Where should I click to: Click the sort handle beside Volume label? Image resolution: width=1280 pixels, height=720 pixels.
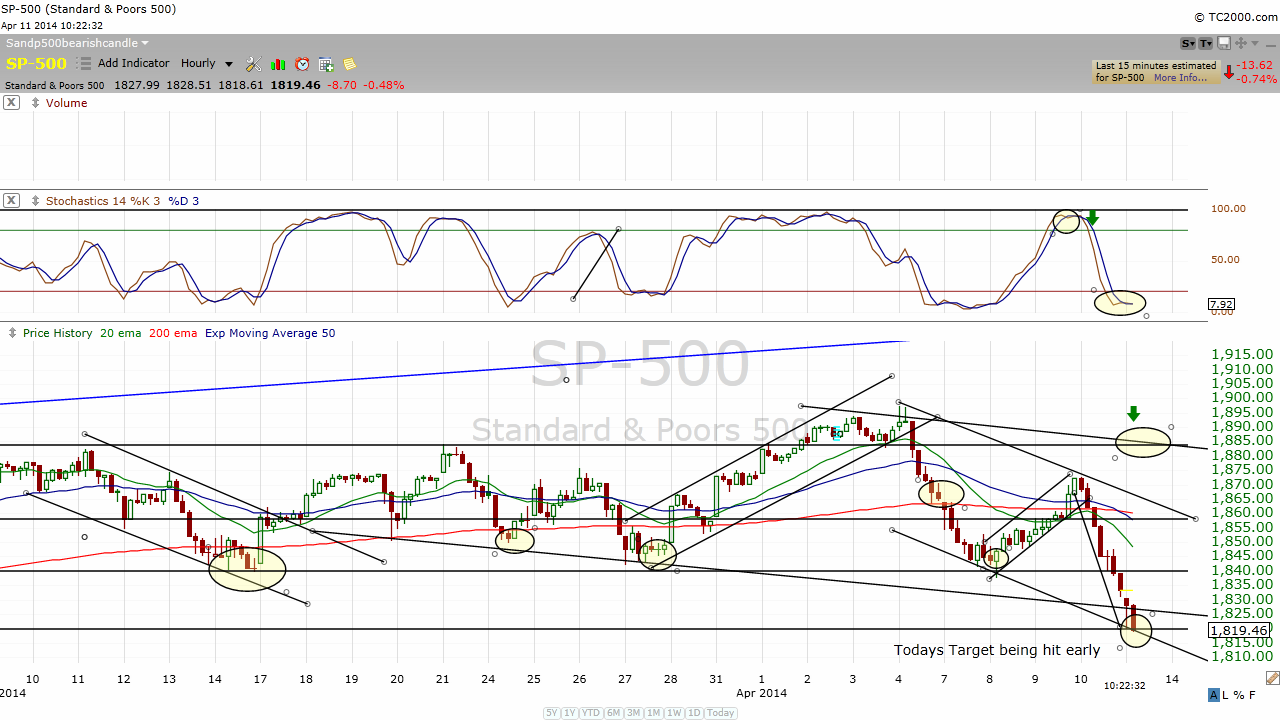[x=36, y=103]
